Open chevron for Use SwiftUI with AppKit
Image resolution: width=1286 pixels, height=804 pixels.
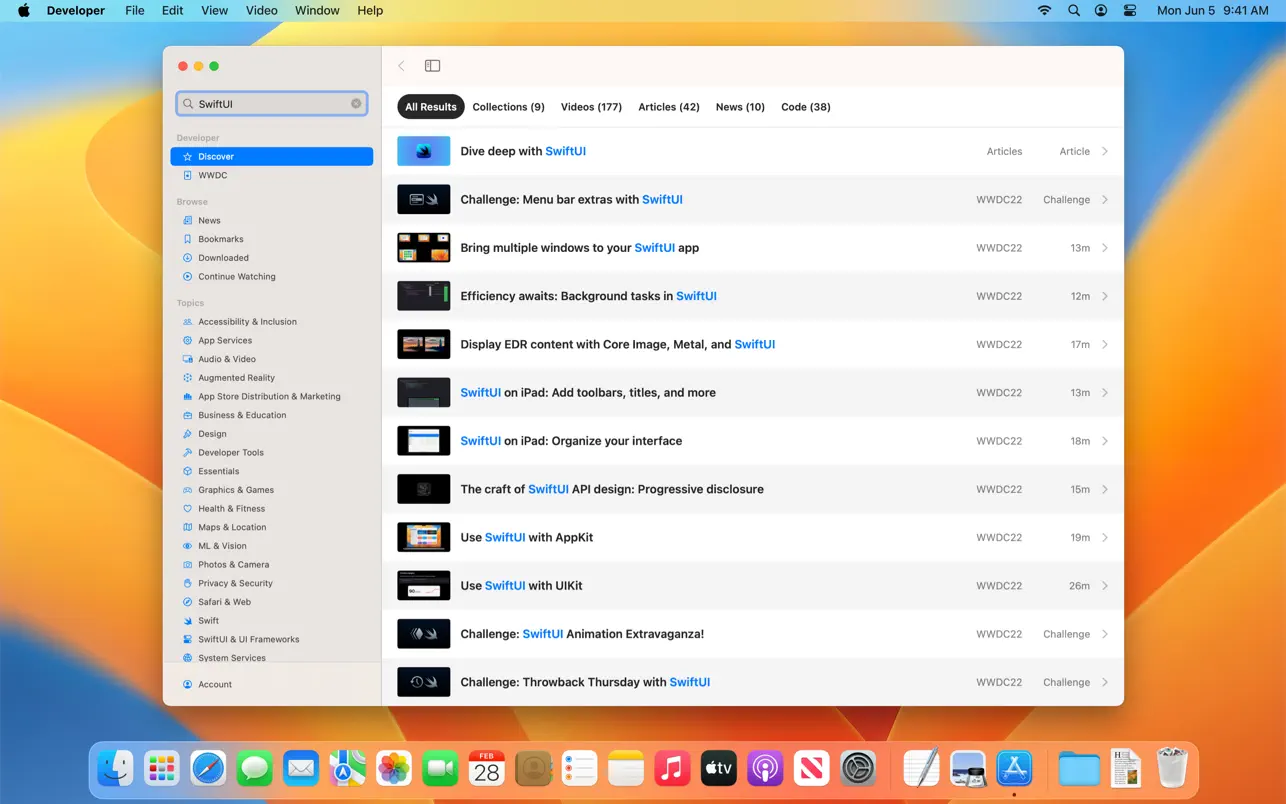(x=1105, y=537)
